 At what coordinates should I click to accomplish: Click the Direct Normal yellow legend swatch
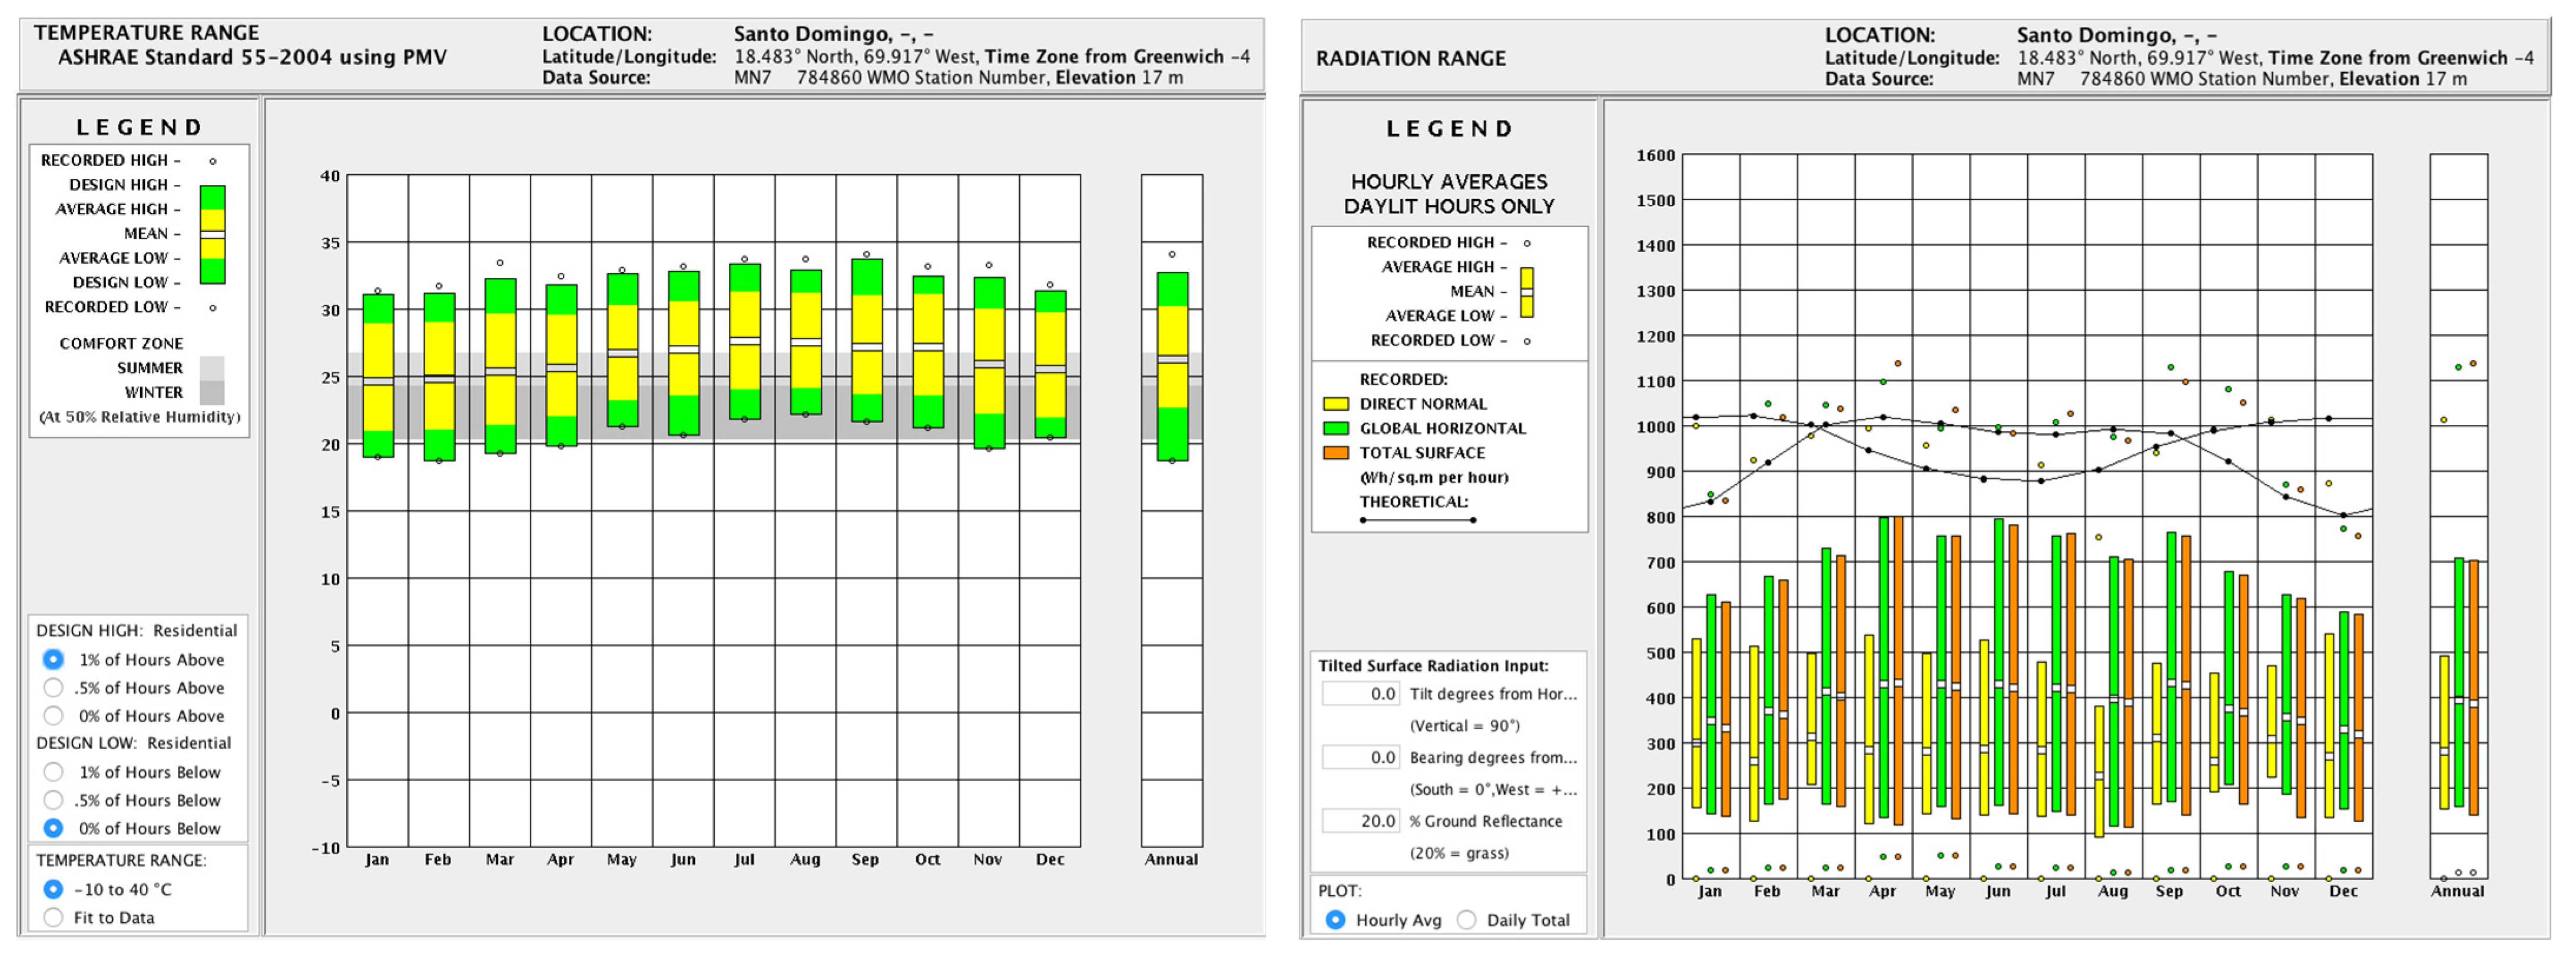click(x=1335, y=404)
